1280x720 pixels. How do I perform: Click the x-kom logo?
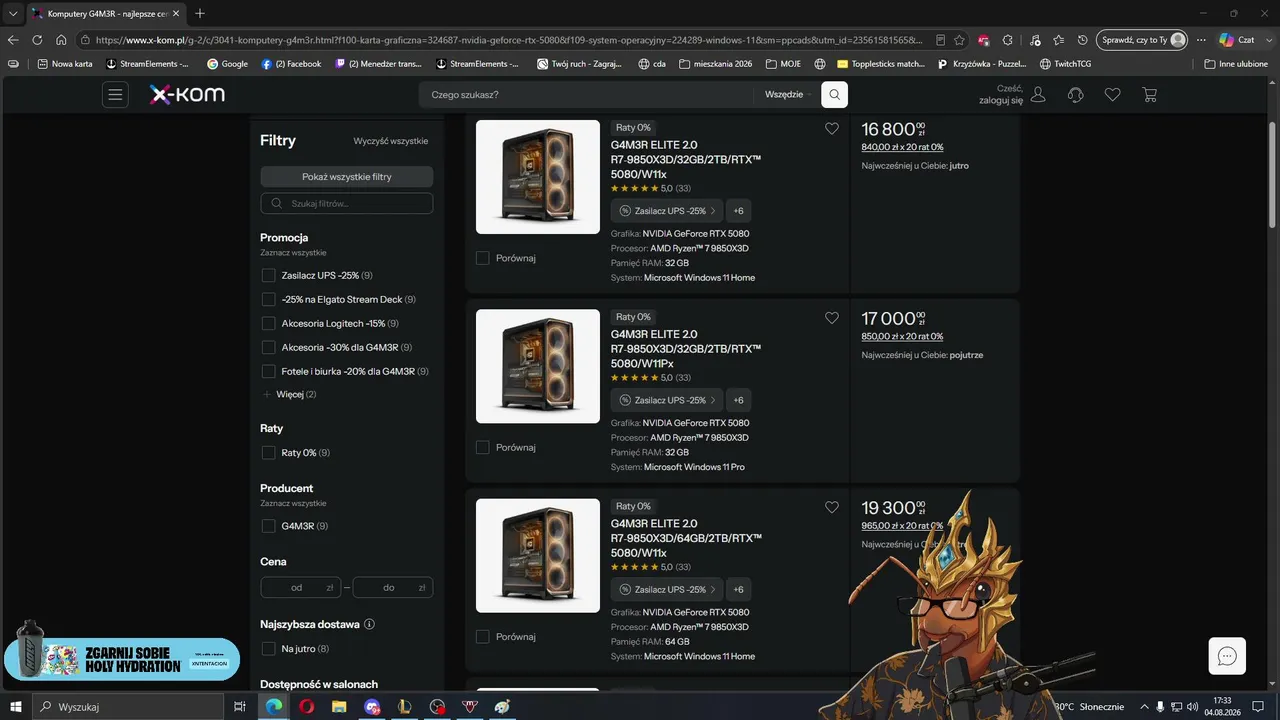187,95
